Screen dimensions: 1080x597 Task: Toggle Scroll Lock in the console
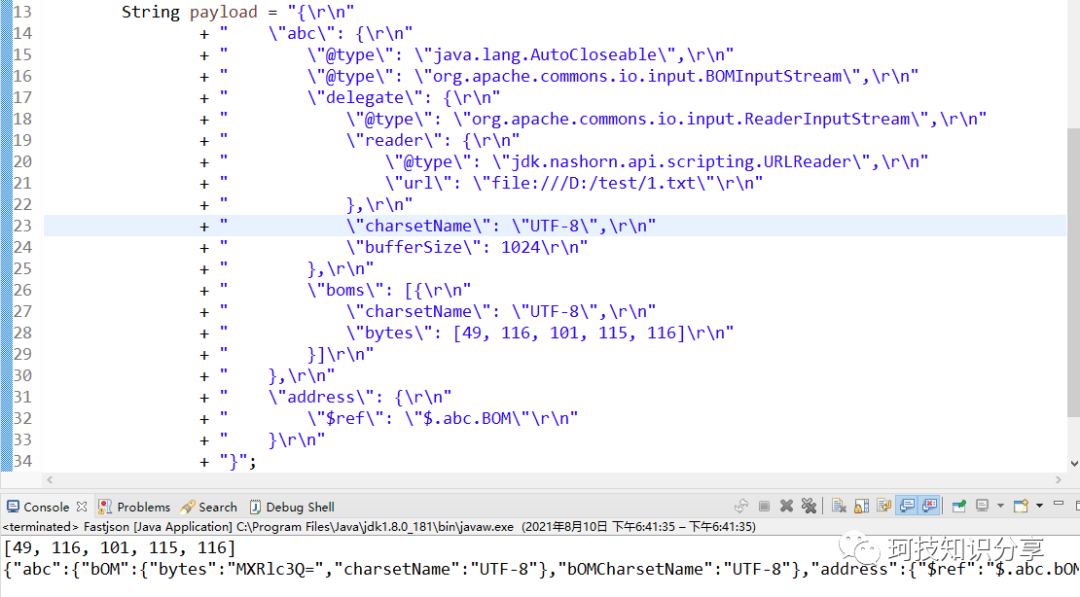pyautogui.click(x=862, y=506)
